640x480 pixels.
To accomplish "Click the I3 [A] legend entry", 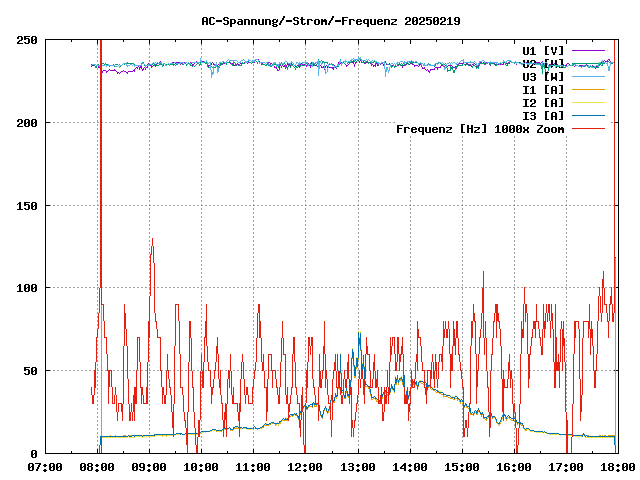I will click(x=543, y=115).
